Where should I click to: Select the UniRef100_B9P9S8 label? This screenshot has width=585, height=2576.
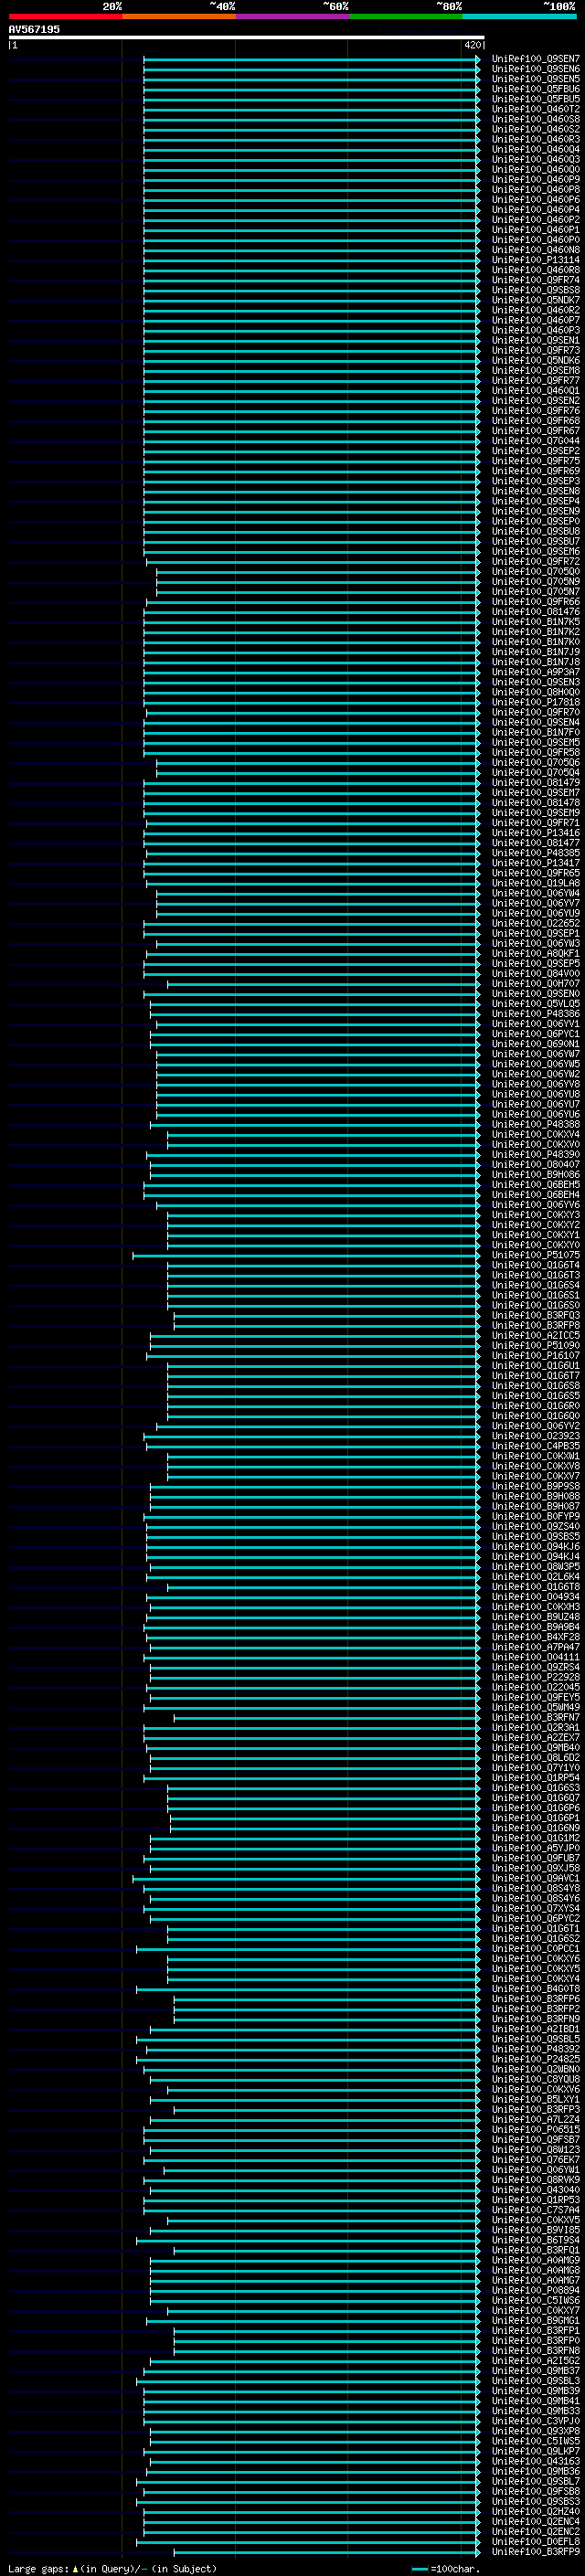pyautogui.click(x=536, y=1486)
